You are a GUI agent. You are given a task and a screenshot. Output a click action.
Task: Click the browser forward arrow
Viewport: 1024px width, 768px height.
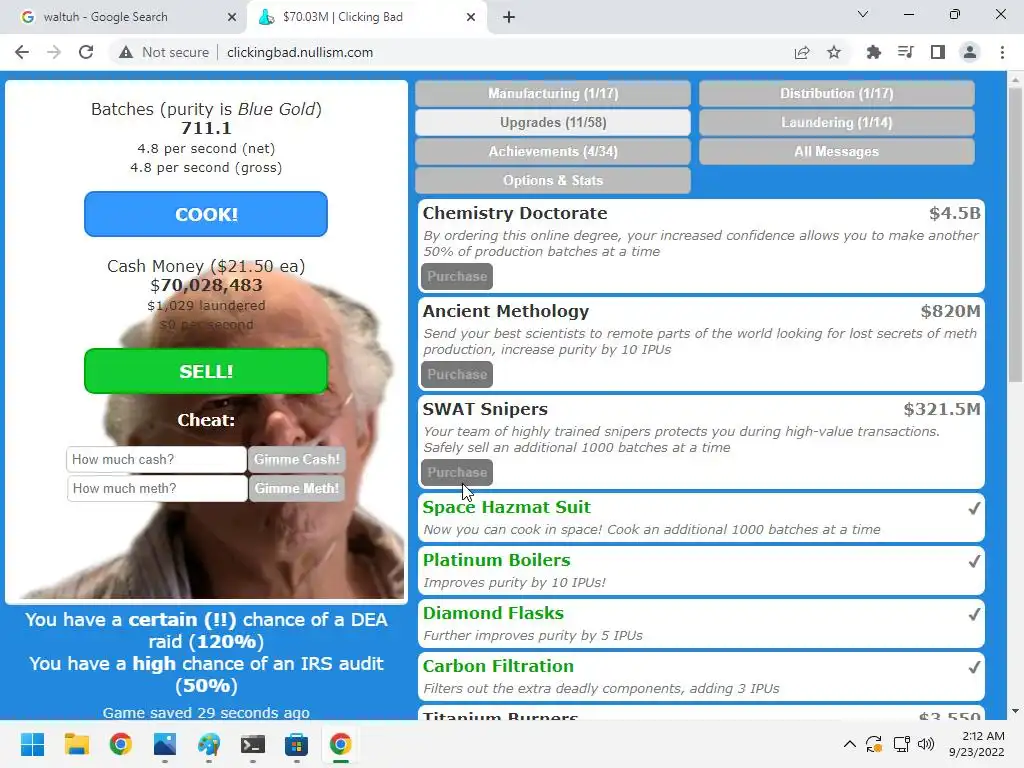54,52
